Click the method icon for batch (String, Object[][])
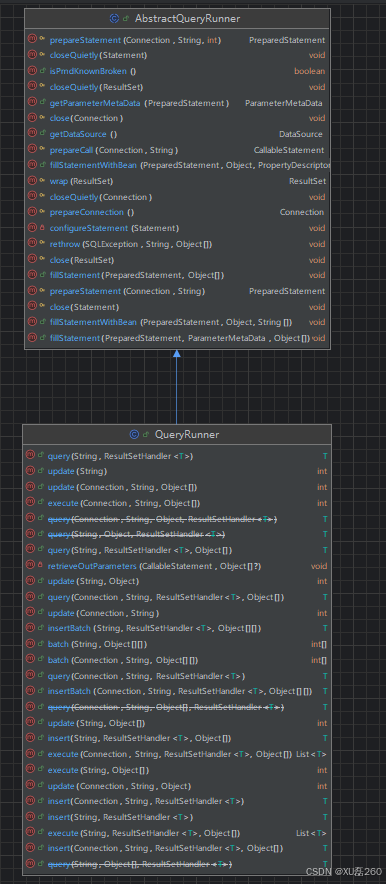The image size is (386, 884). pos(30,644)
